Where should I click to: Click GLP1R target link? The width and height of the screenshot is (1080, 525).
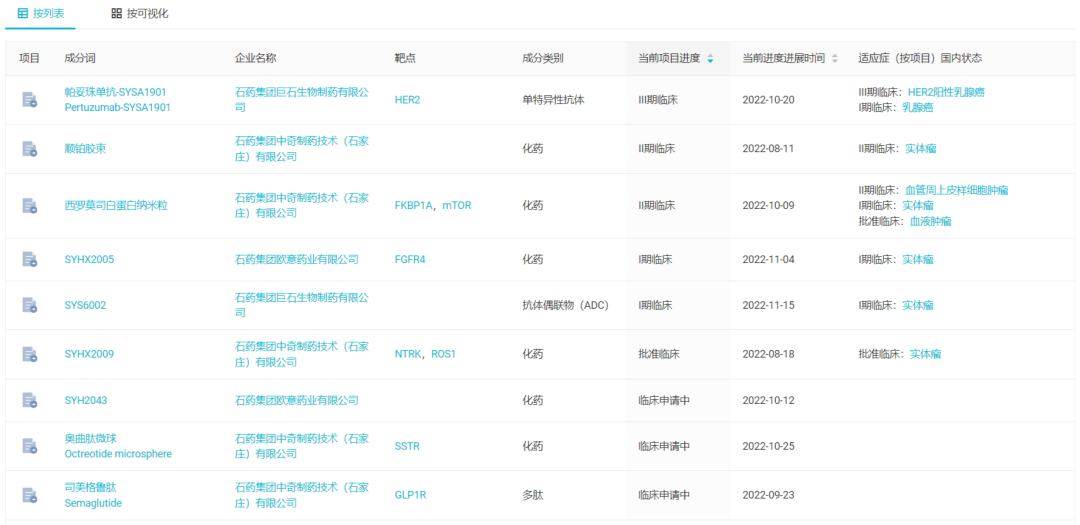(411, 495)
